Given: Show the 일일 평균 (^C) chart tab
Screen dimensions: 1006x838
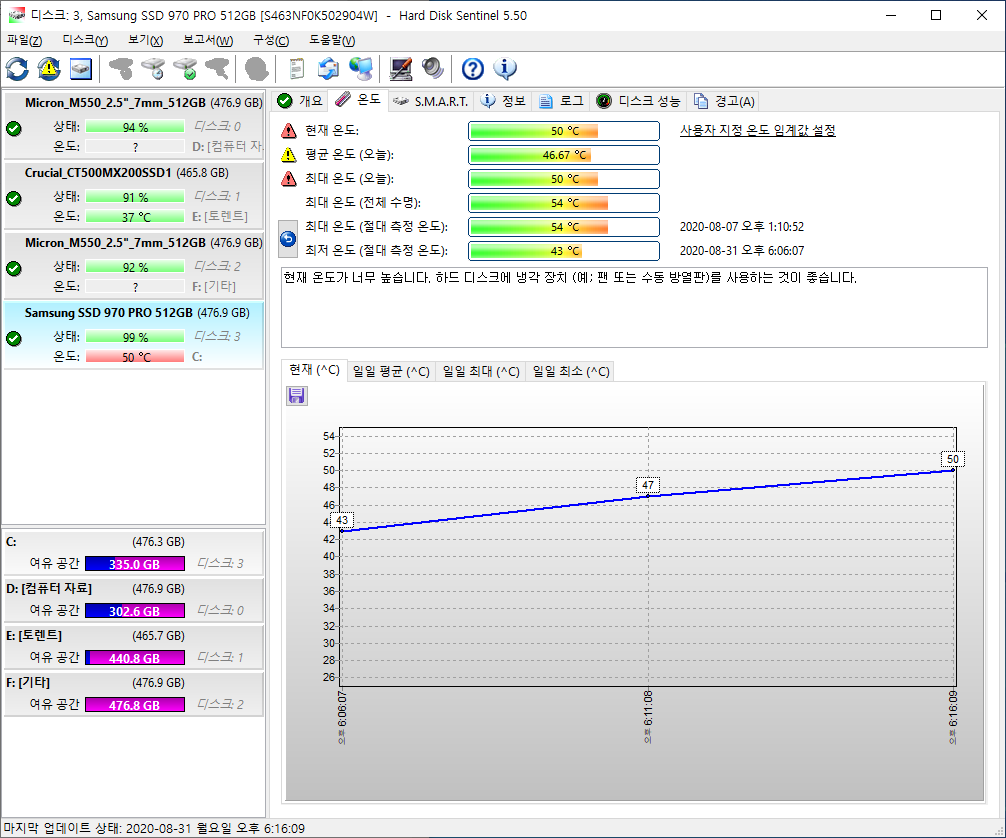Looking at the screenshot, I should (391, 371).
